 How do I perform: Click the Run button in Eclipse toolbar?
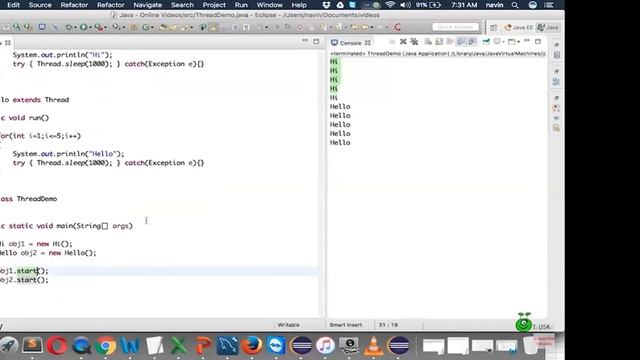point(83,27)
